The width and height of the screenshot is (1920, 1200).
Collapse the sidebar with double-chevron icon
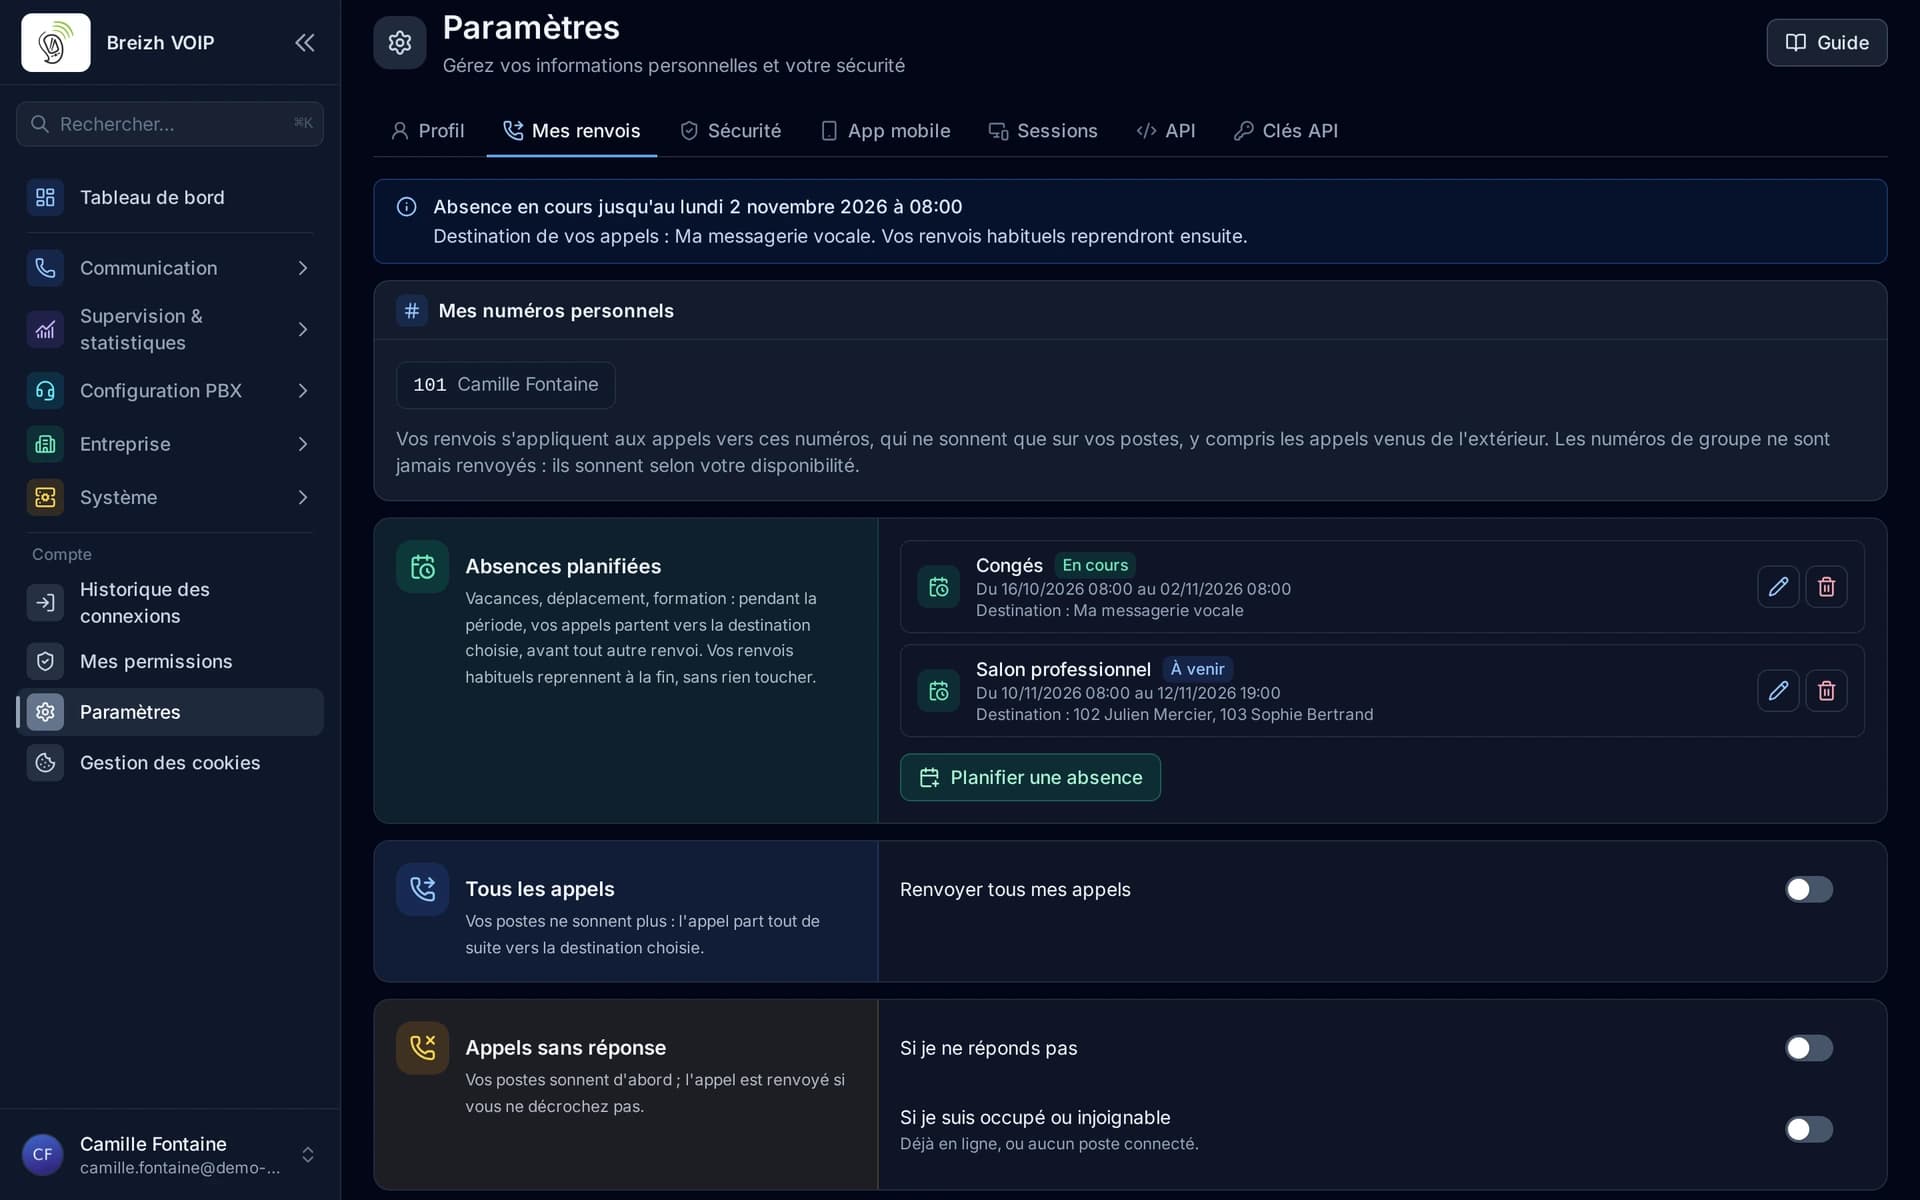pos(304,42)
